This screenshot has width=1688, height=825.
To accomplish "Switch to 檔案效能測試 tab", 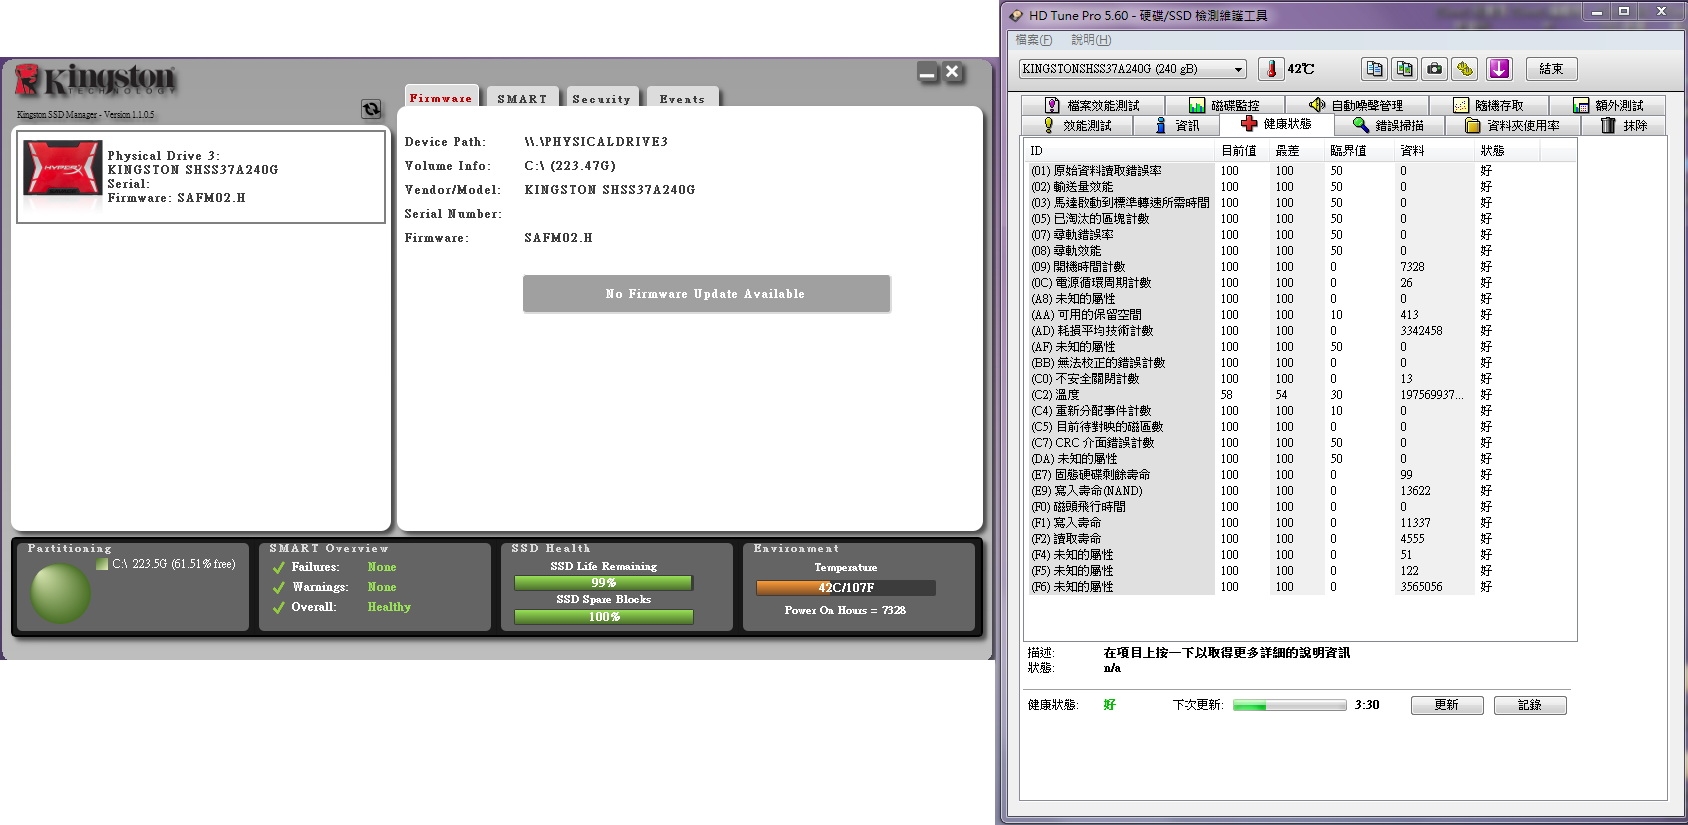I will click(1092, 105).
